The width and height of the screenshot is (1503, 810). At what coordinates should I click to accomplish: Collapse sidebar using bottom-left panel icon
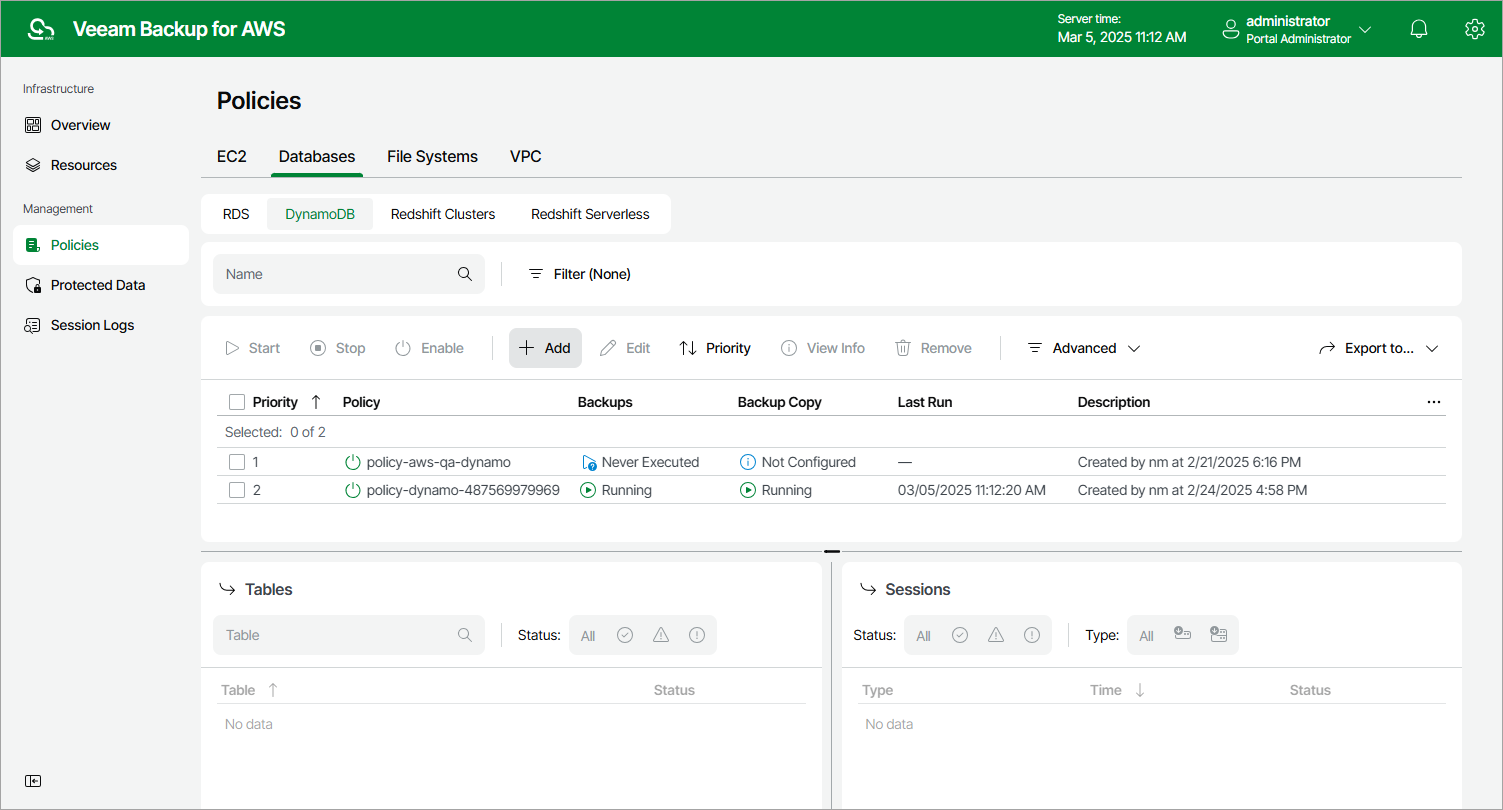pyautogui.click(x=33, y=781)
